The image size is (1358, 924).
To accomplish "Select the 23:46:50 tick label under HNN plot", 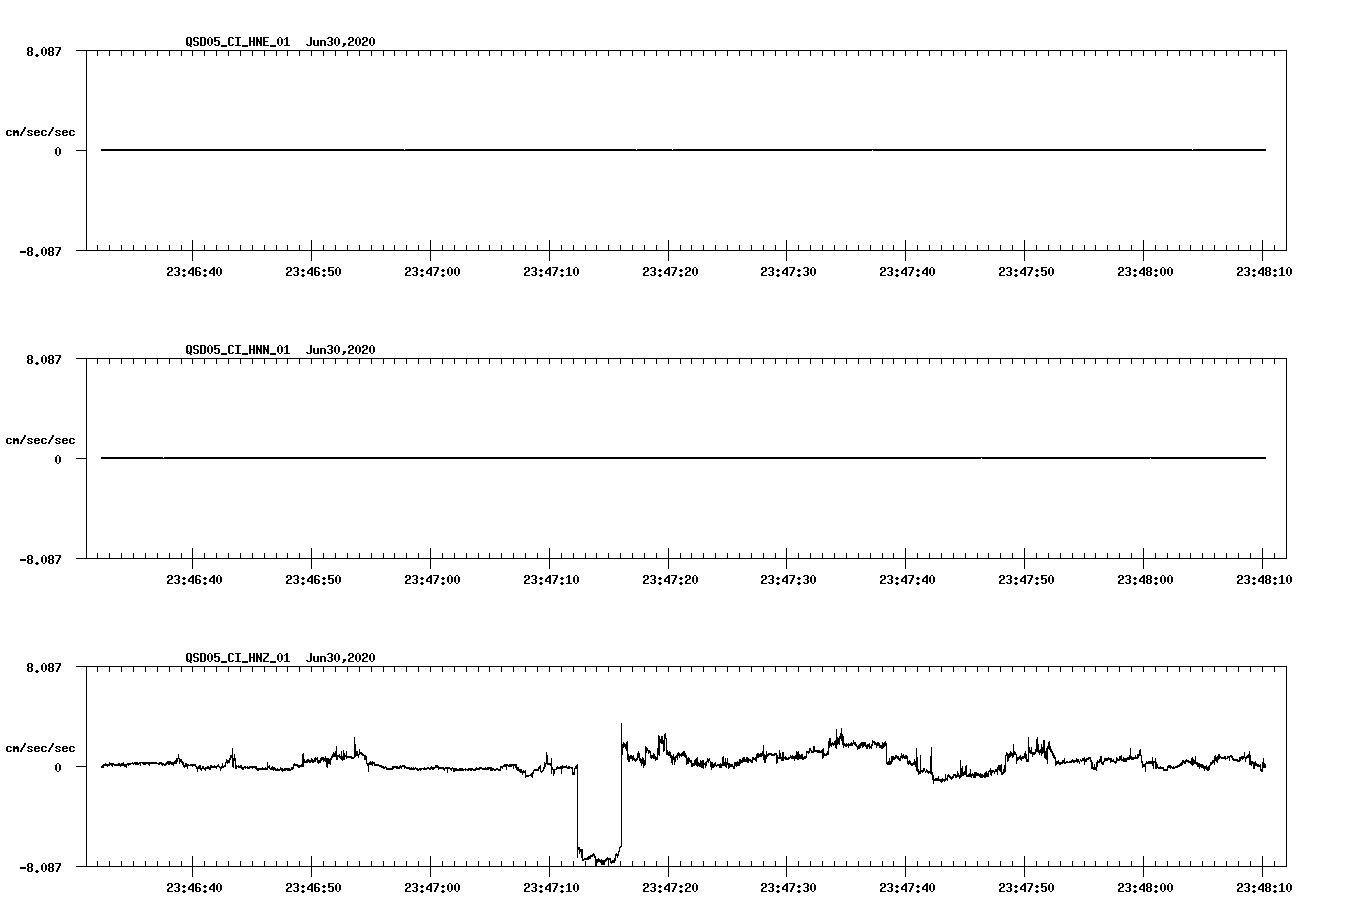I will (313, 579).
